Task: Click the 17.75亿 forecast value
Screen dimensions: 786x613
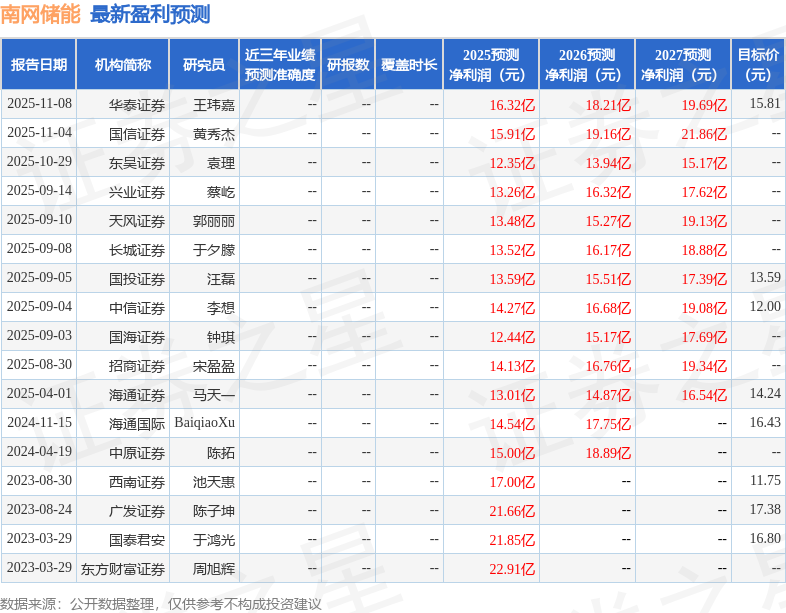Action: [608, 425]
